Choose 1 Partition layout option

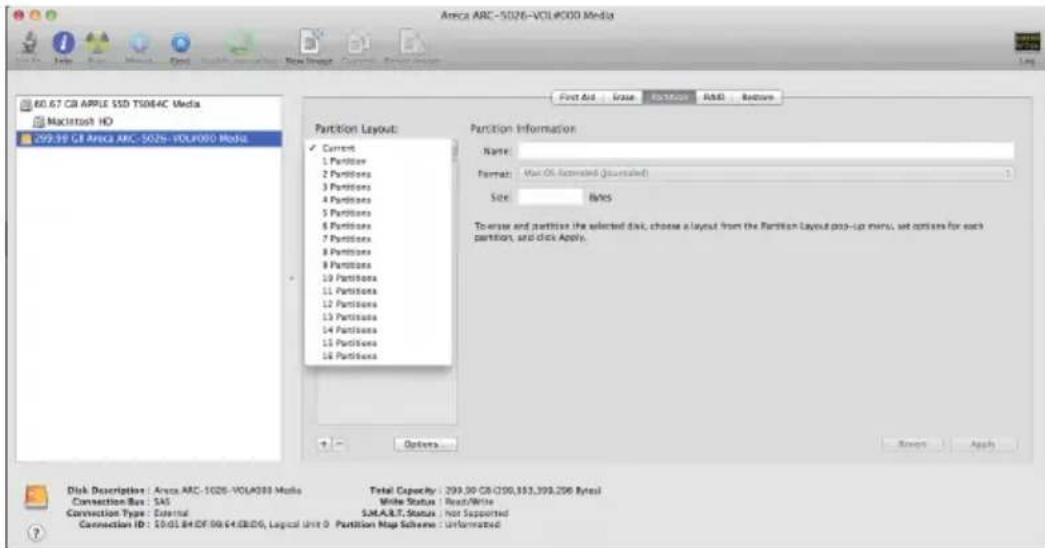click(379, 161)
